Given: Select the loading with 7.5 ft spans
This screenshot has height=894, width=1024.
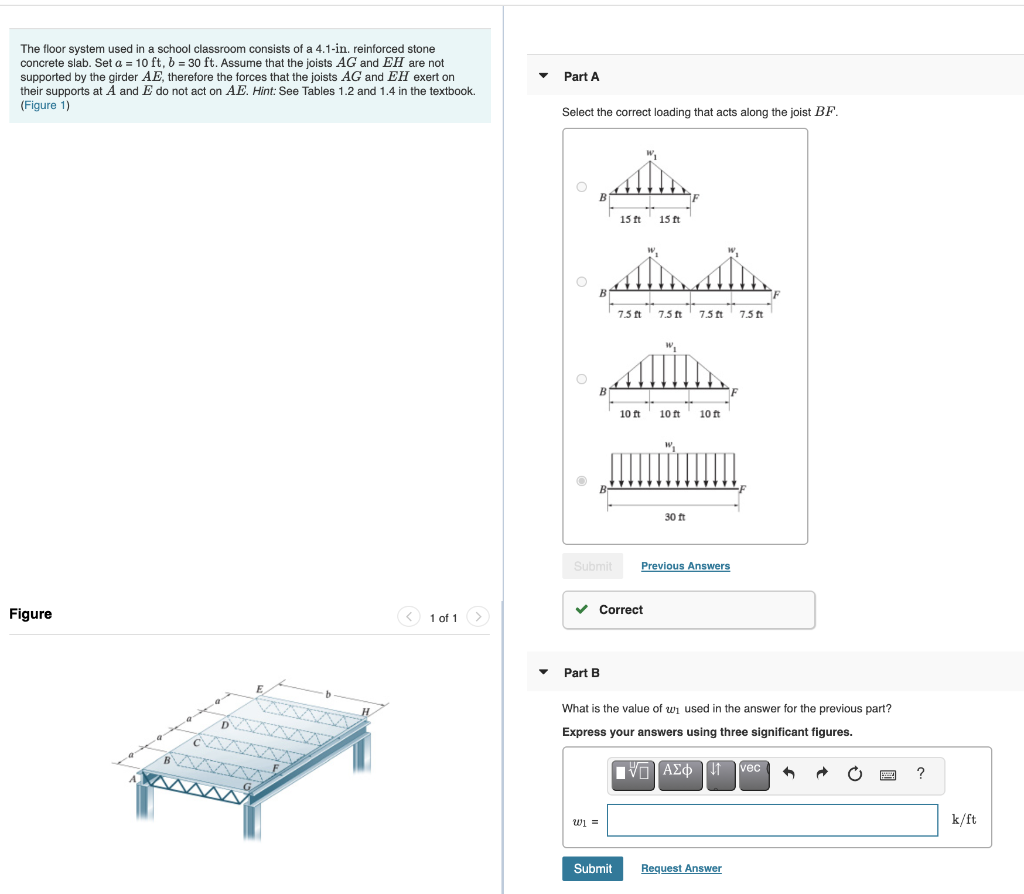Looking at the screenshot, I should tap(580, 281).
